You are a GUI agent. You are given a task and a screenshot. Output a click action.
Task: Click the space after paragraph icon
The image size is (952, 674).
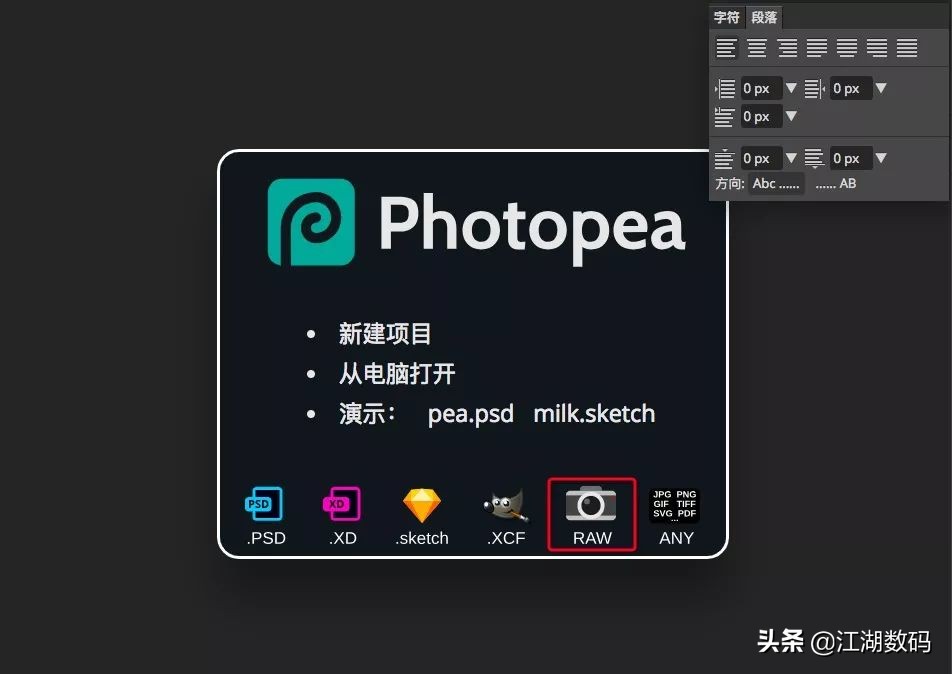[814, 158]
